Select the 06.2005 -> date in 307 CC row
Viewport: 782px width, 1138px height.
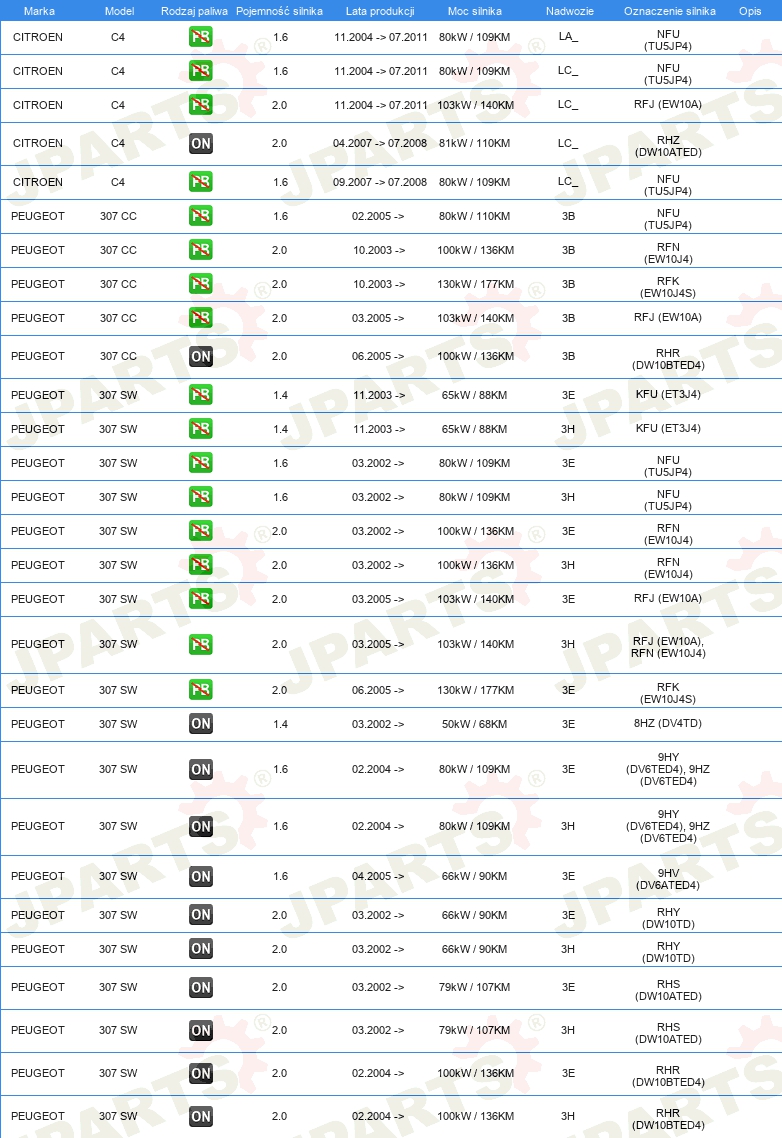[x=378, y=356]
